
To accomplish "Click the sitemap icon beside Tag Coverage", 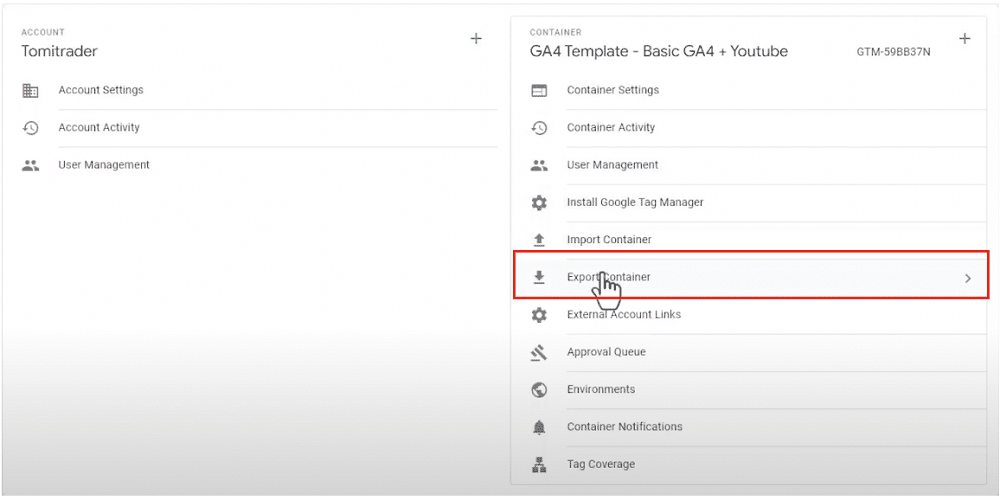I will 539,464.
